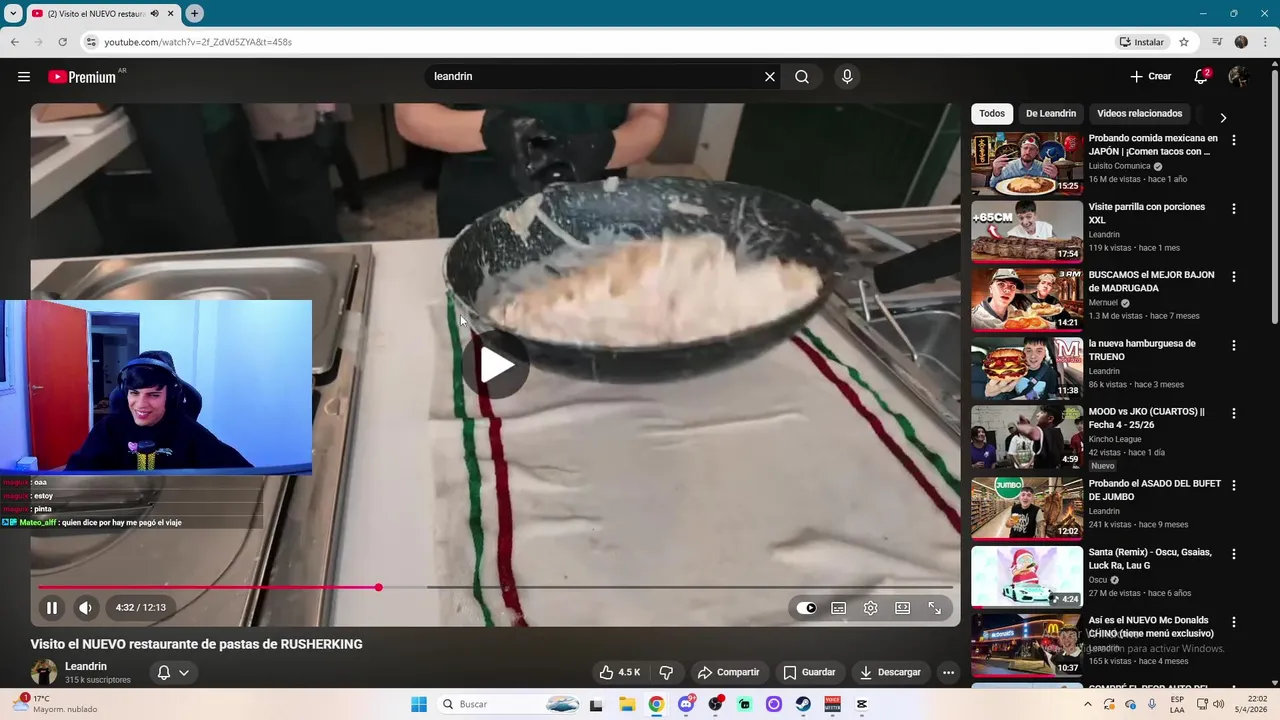The image size is (1280, 720).
Task: Click the Compartir button
Action: (x=729, y=672)
